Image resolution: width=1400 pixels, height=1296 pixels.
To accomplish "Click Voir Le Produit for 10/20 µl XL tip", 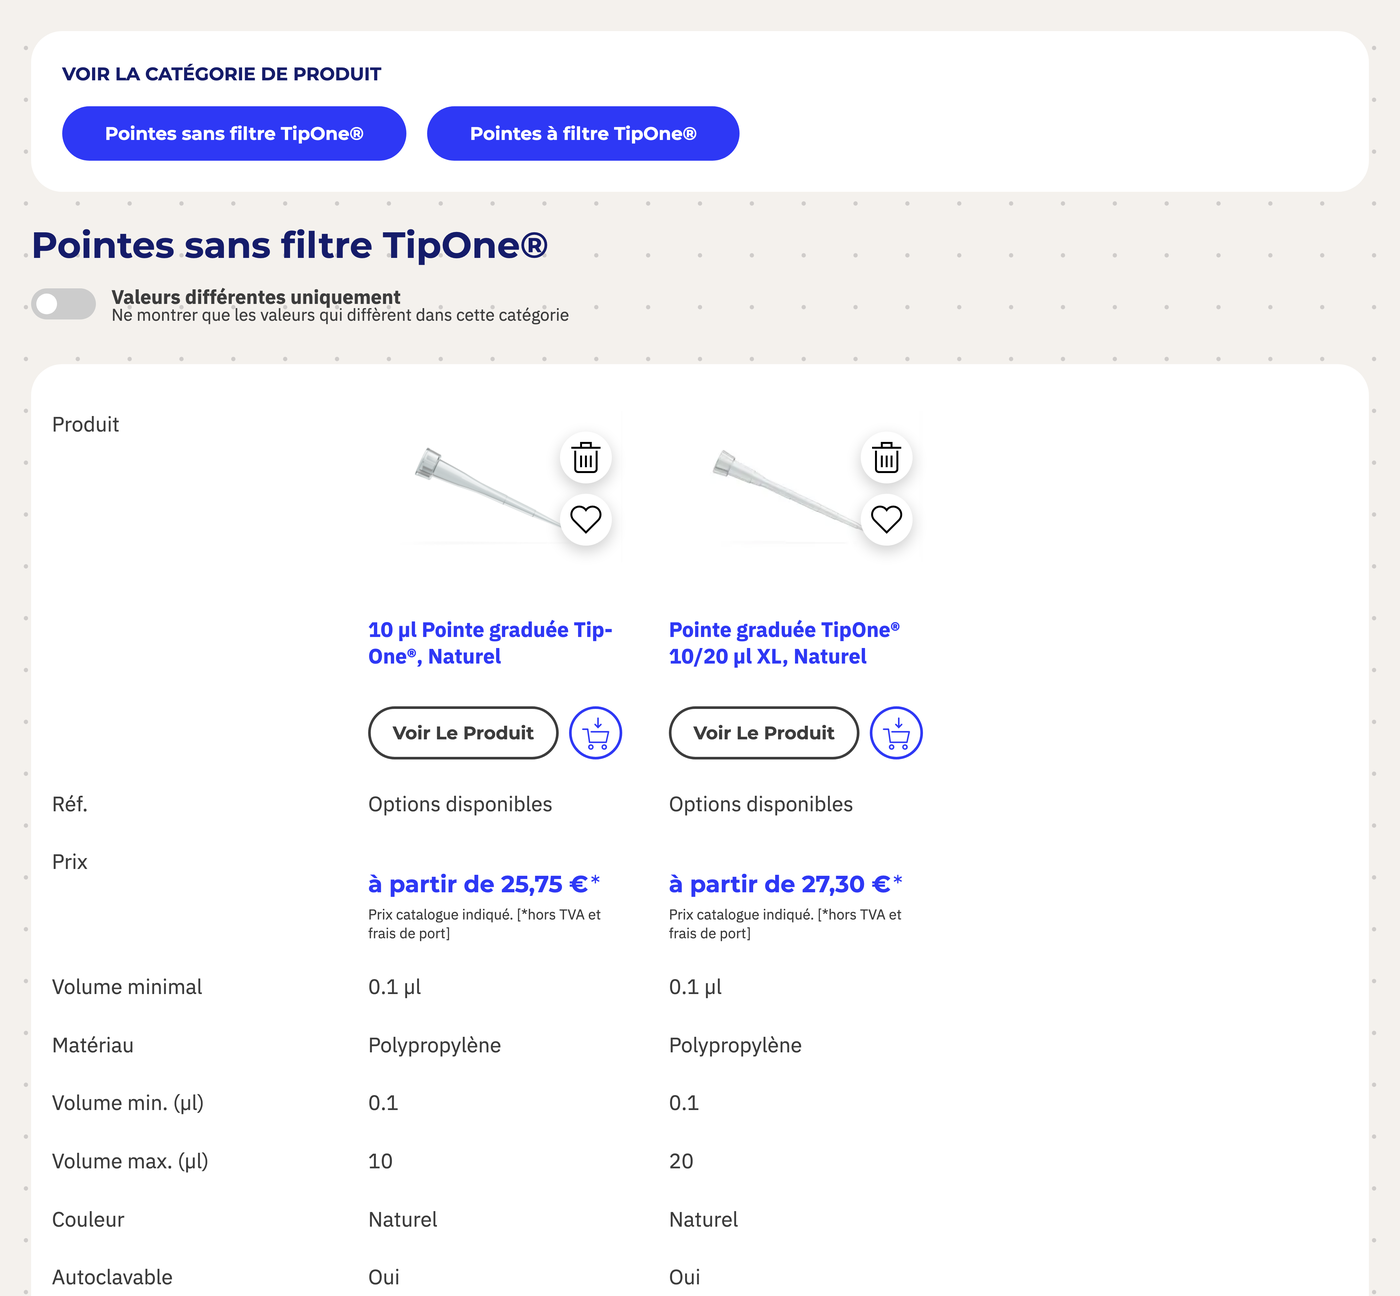I will [x=764, y=733].
